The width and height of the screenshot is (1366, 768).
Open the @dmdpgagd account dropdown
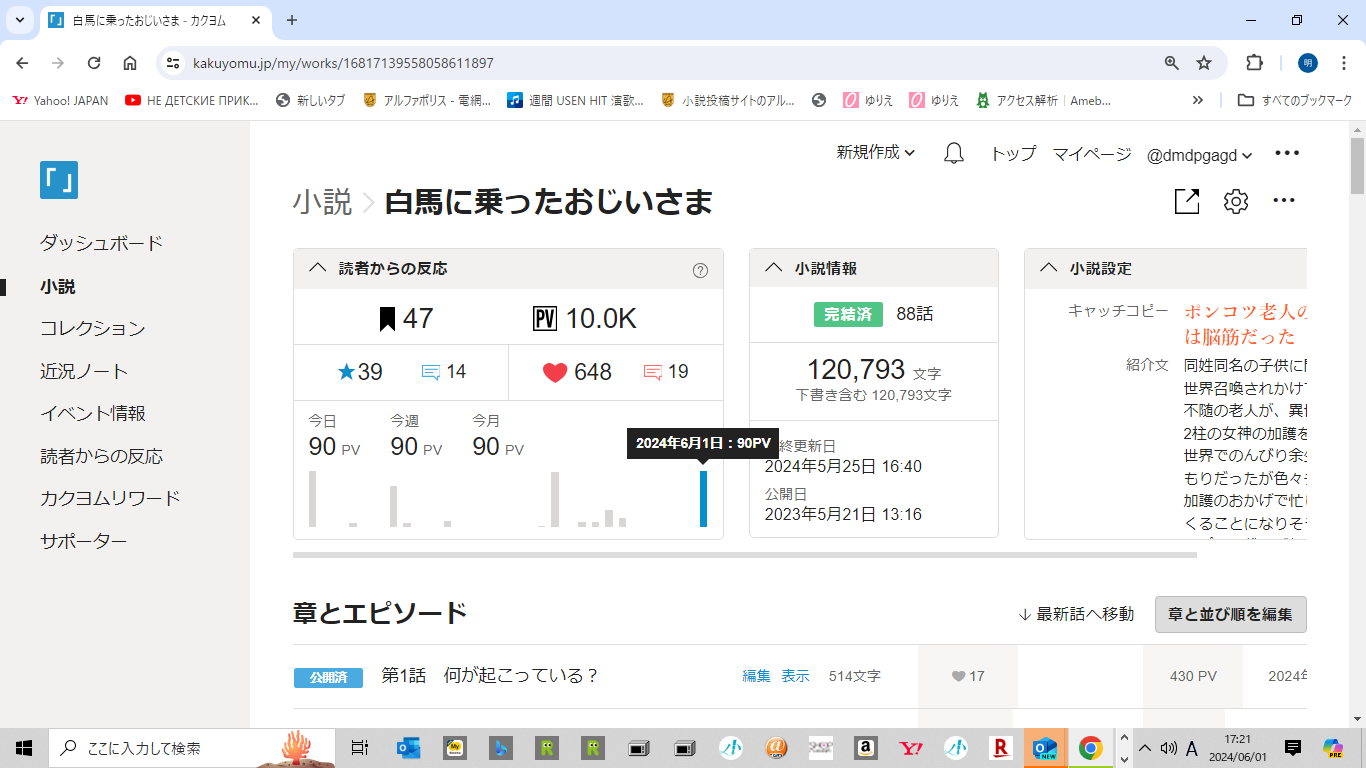[x=1199, y=155]
